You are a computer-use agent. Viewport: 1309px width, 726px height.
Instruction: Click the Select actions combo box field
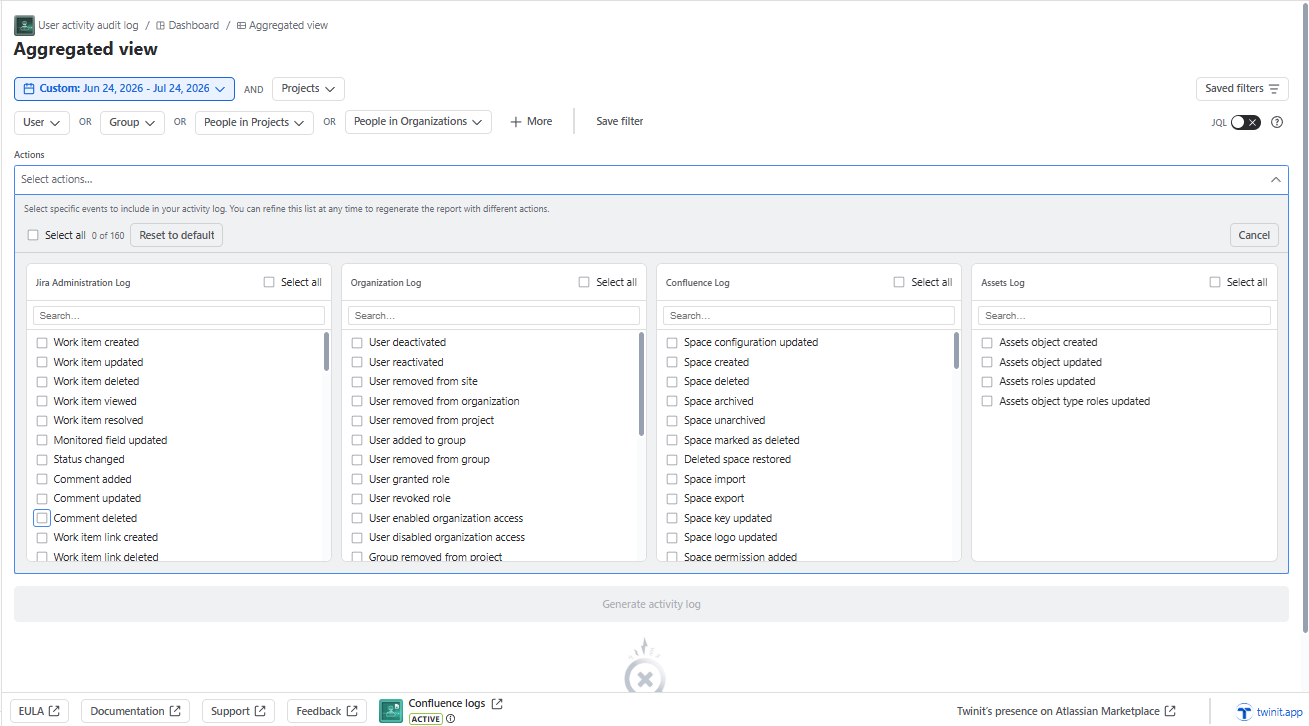coord(651,180)
